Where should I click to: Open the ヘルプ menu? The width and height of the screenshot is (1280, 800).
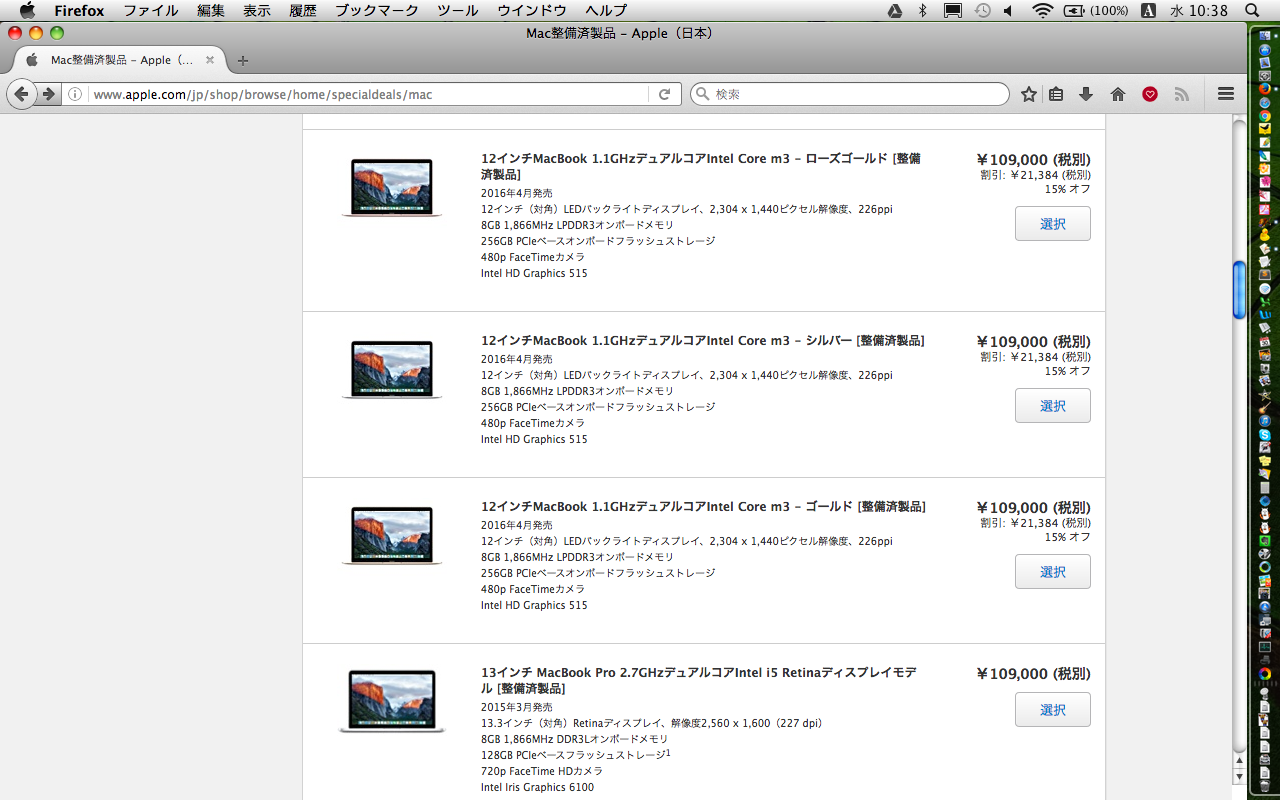tap(607, 11)
